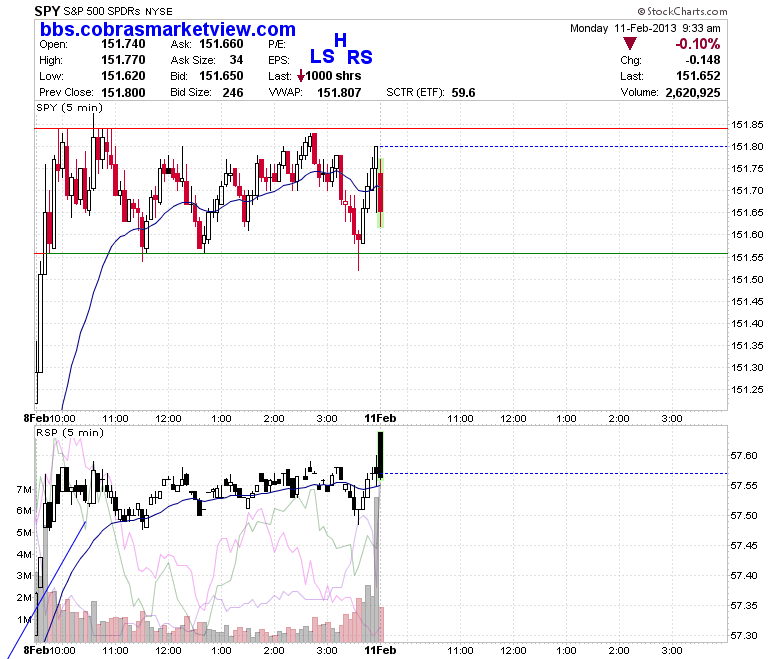Click the 151.25 price axis label
The width and height of the screenshot is (780, 659).
[x=747, y=389]
